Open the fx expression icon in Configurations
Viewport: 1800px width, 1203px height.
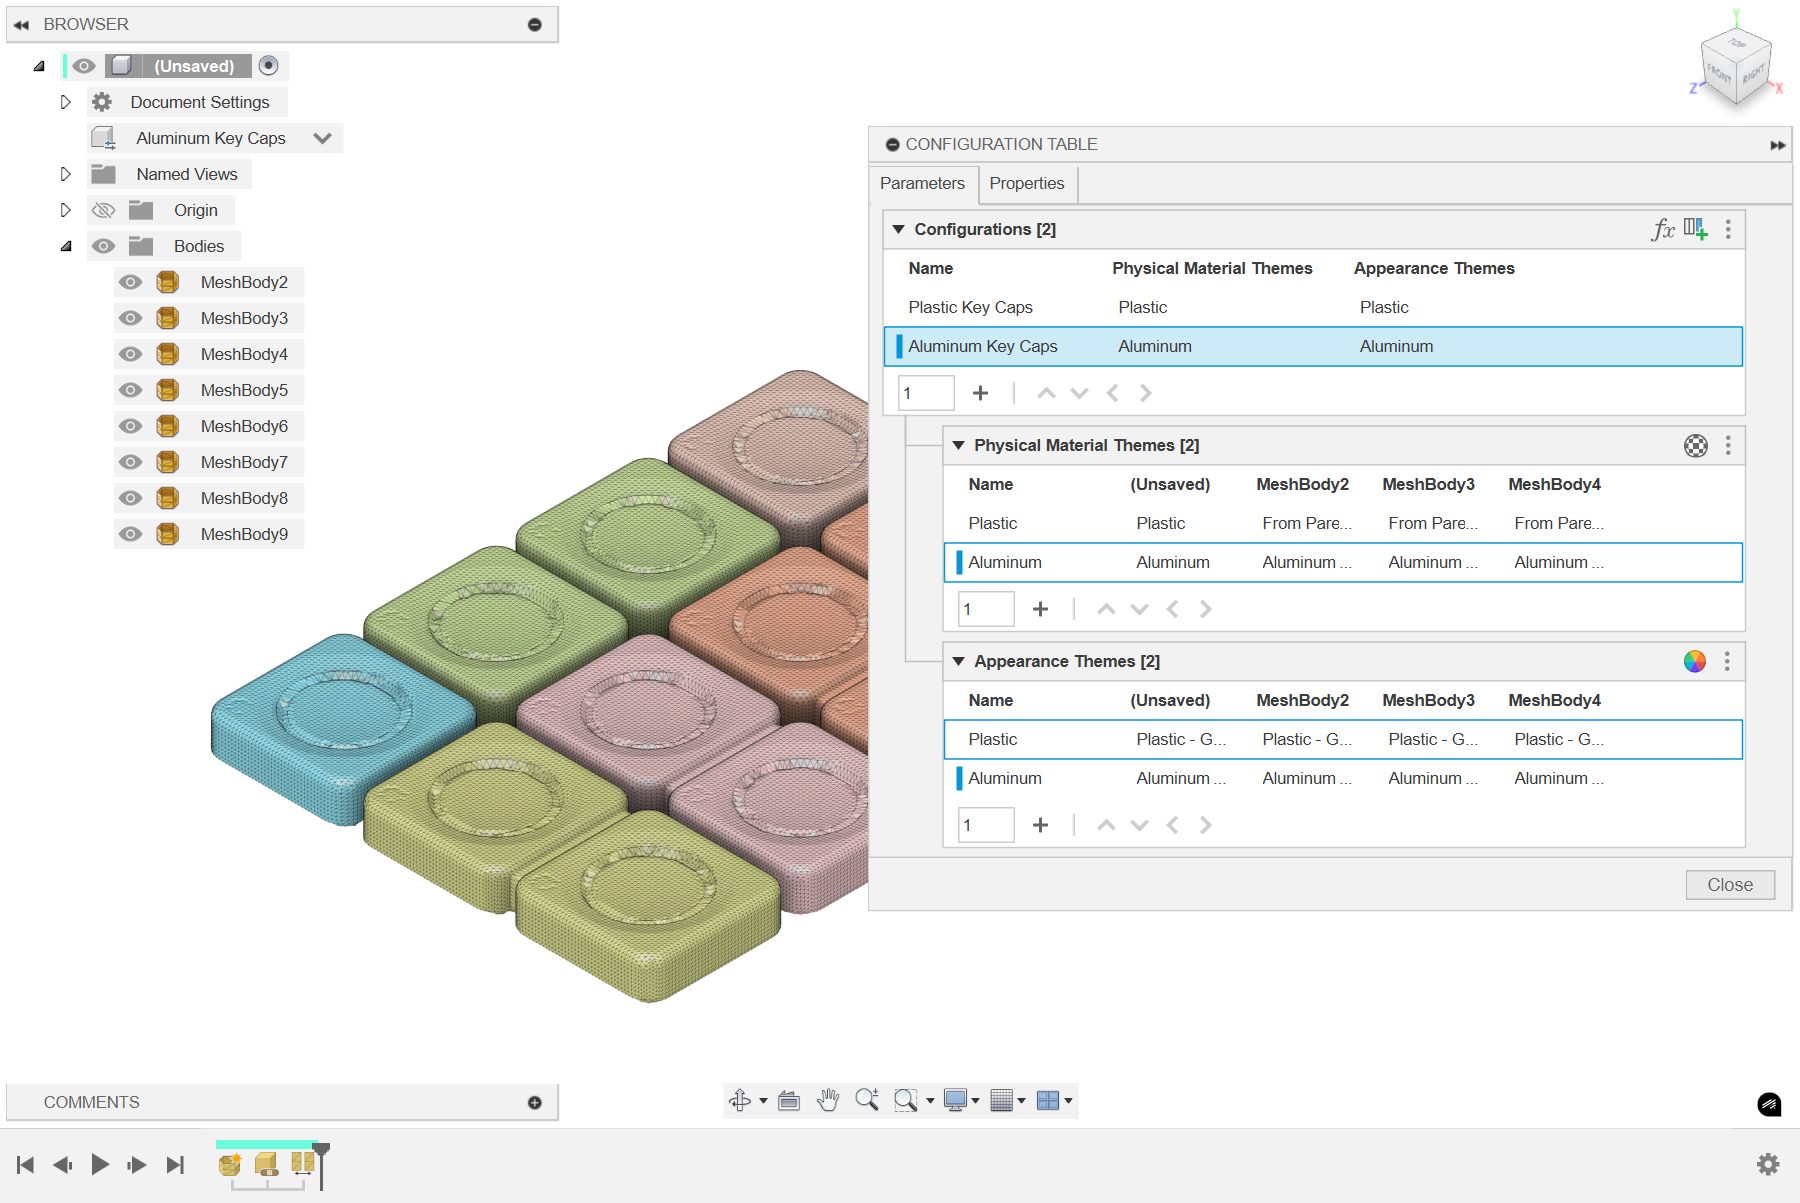click(1662, 229)
